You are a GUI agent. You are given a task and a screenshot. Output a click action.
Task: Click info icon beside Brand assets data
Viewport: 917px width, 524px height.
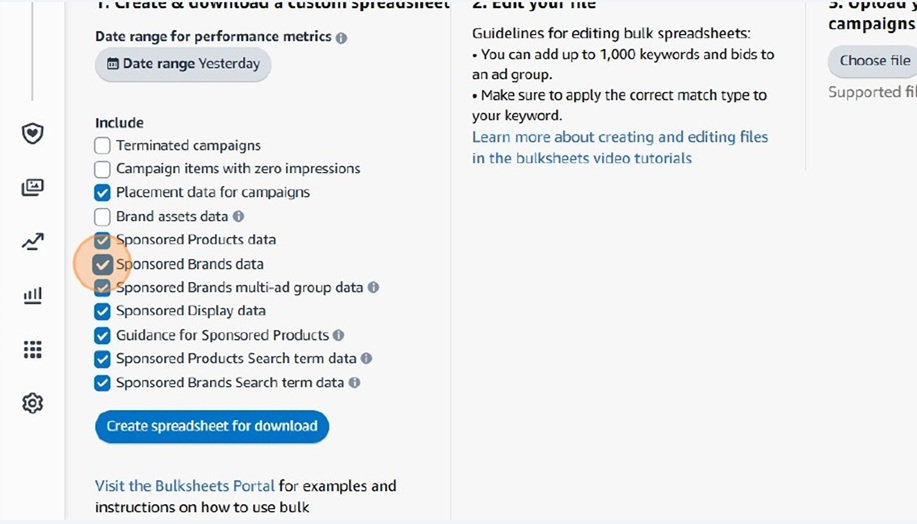click(239, 216)
